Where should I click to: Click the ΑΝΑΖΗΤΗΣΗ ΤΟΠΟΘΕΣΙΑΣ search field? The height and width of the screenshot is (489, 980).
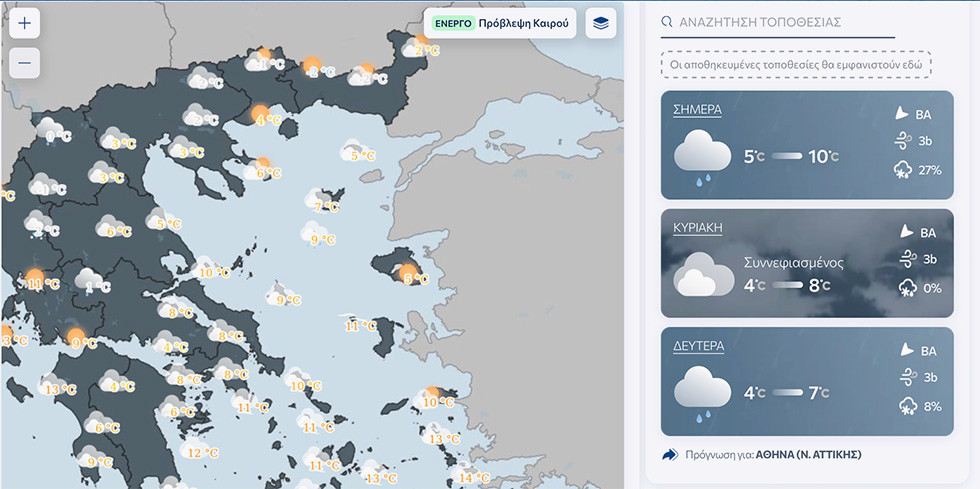coord(786,22)
